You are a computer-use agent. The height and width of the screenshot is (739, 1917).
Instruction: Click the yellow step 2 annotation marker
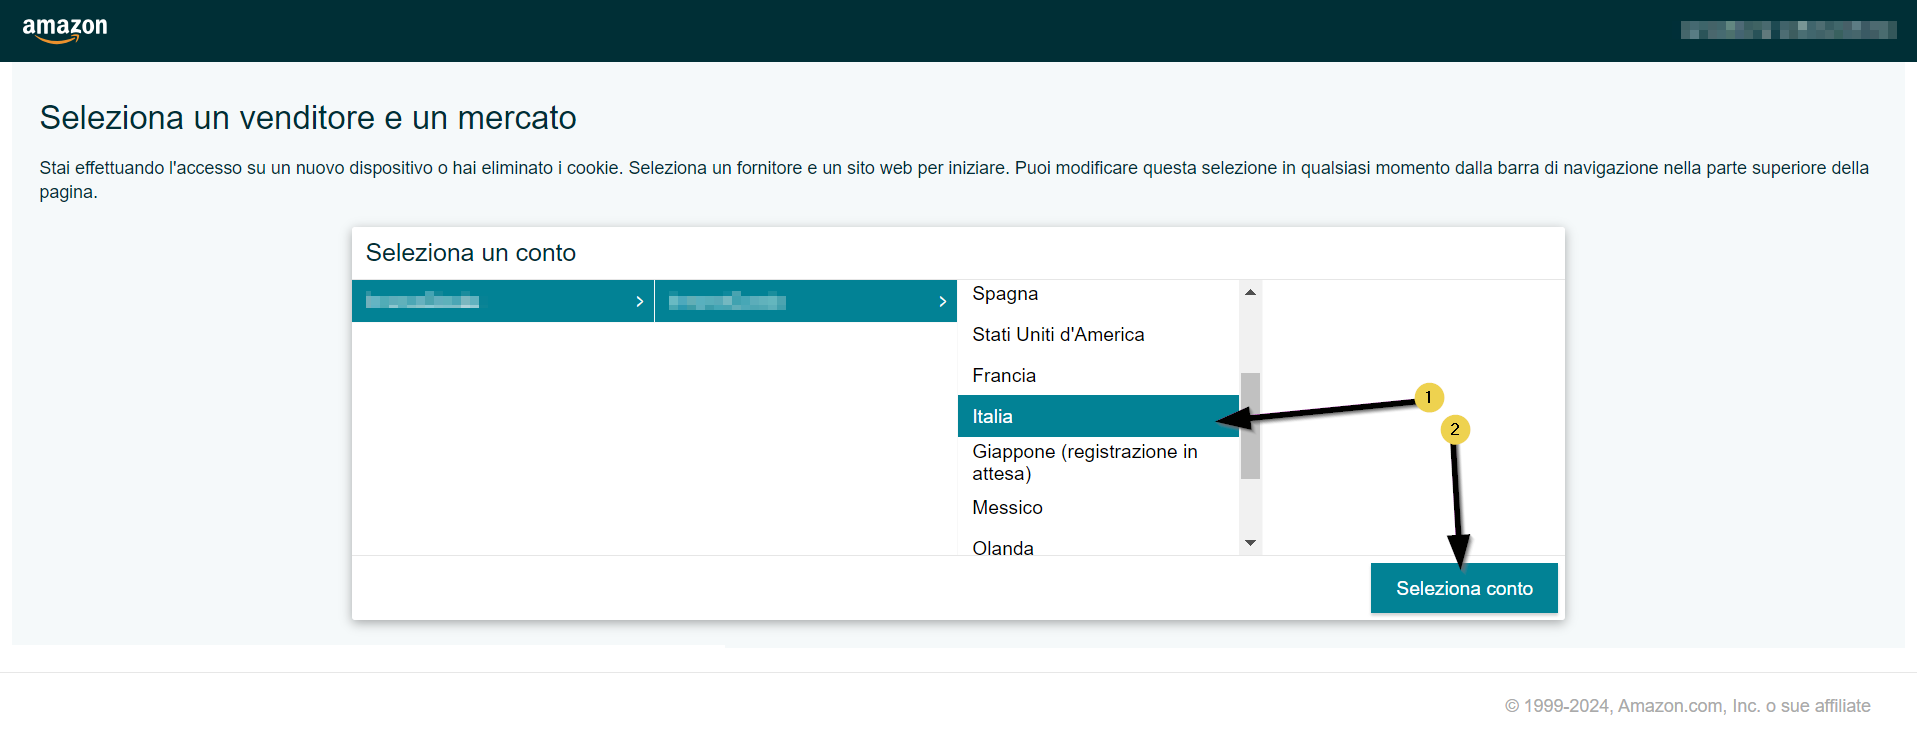pos(1455,430)
